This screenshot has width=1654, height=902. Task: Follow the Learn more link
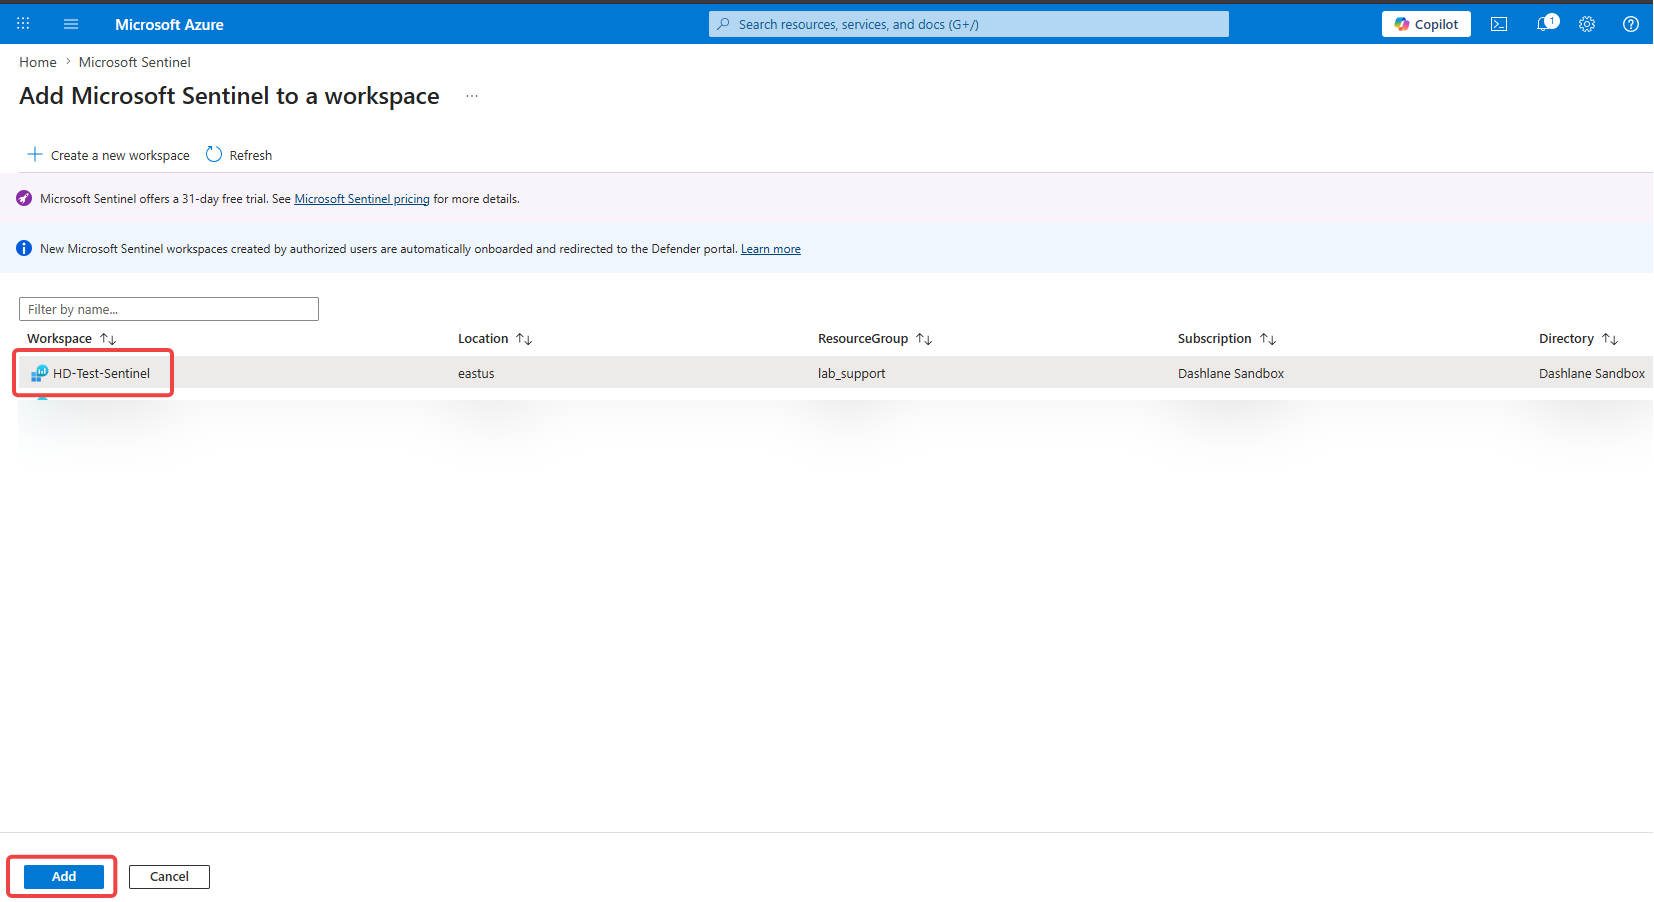771,249
